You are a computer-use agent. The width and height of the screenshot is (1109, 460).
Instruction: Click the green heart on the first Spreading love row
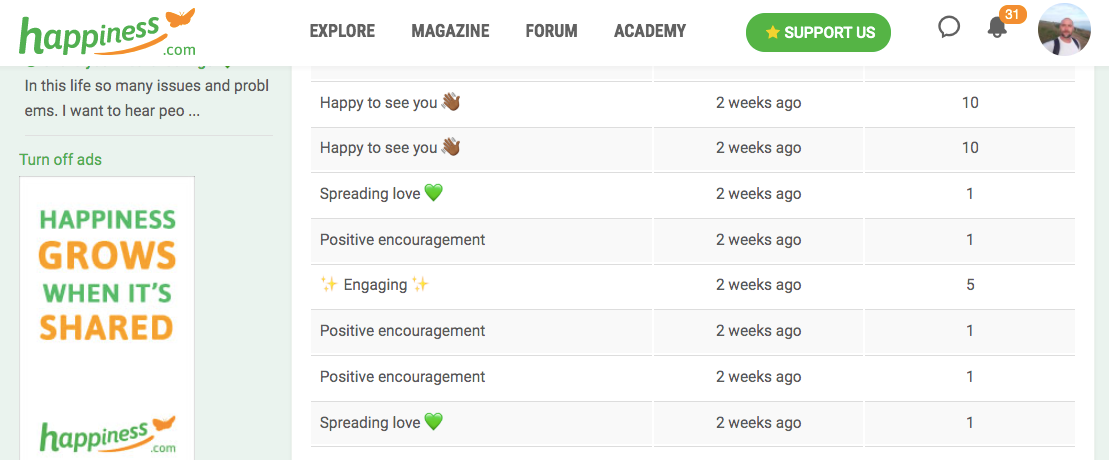(x=433, y=194)
